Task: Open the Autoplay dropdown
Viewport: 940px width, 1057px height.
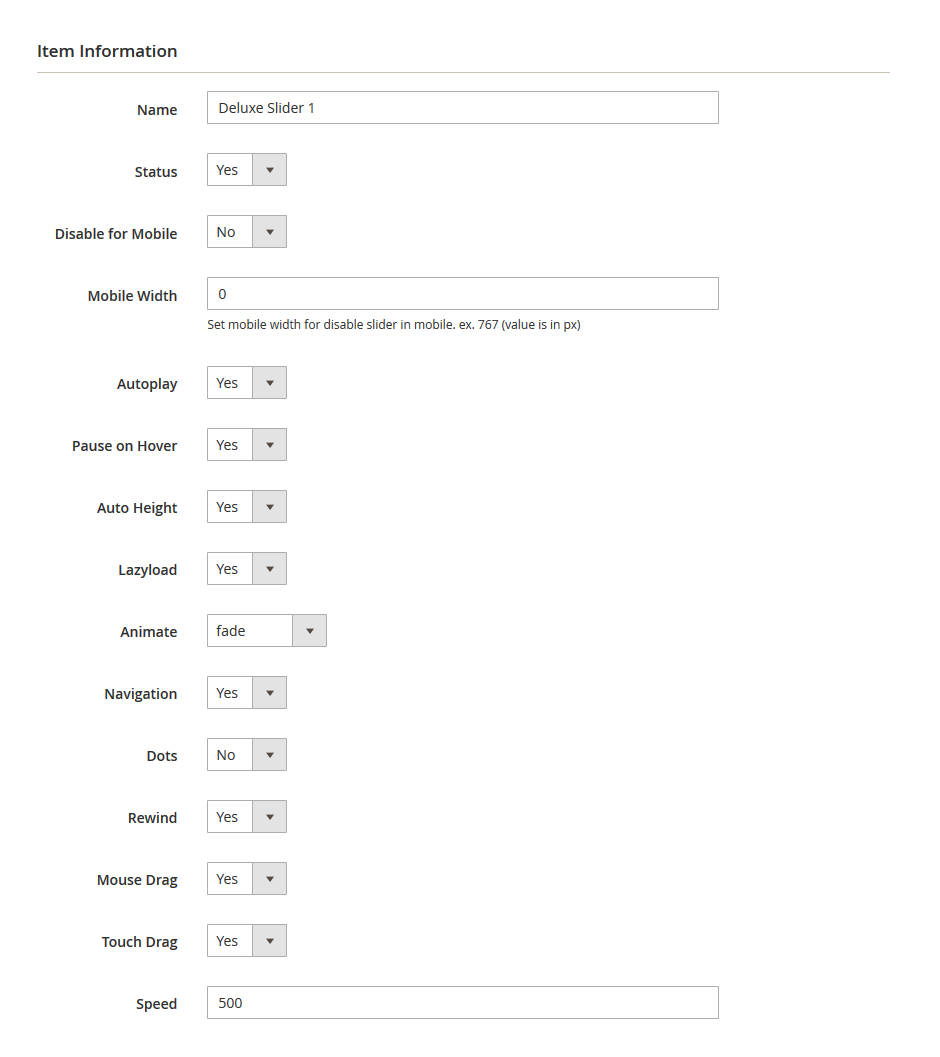Action: pyautogui.click(x=247, y=383)
